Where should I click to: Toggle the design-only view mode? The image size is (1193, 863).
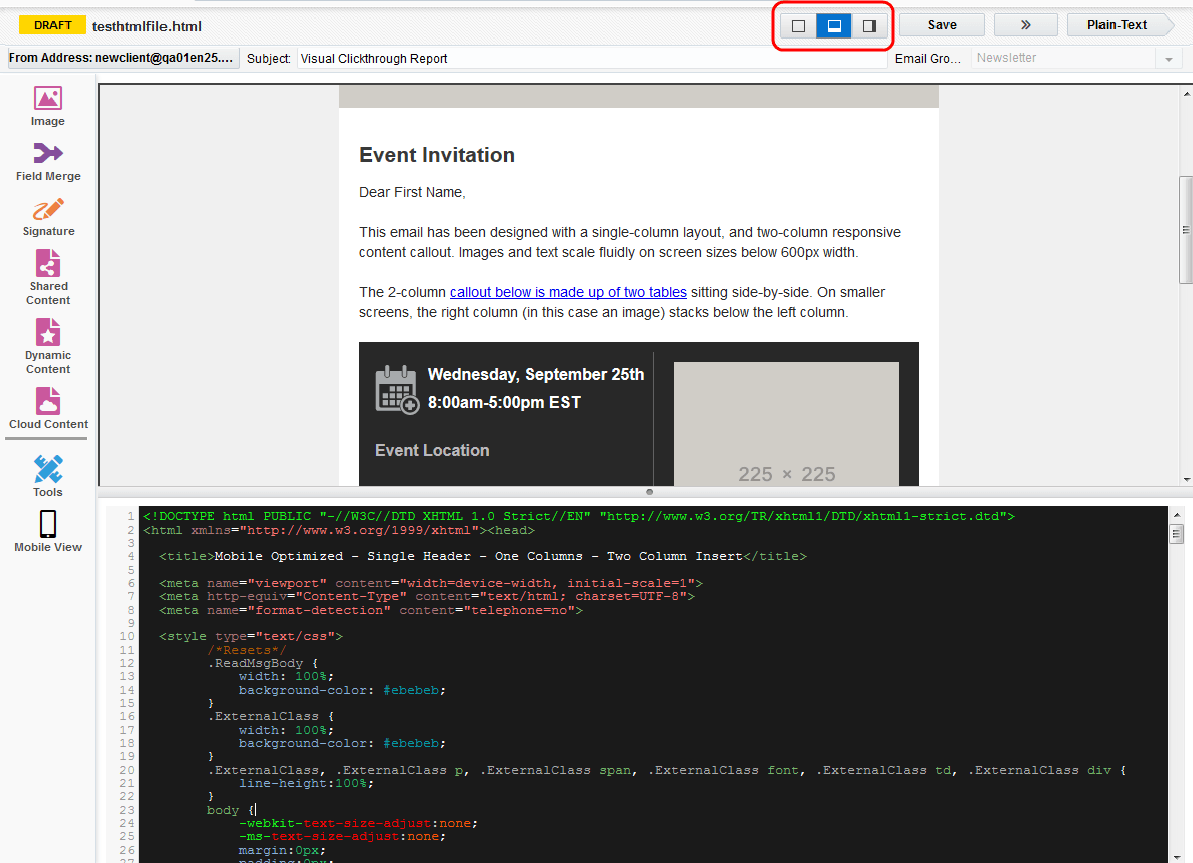point(797,25)
